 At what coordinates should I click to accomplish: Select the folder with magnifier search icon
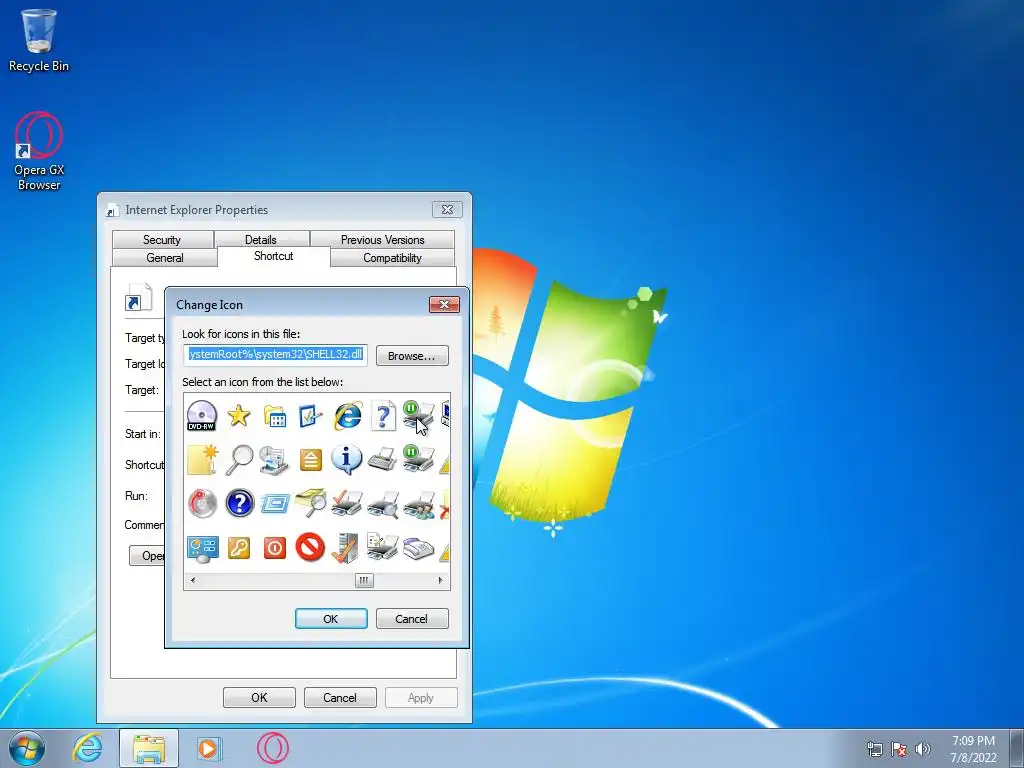click(310, 504)
